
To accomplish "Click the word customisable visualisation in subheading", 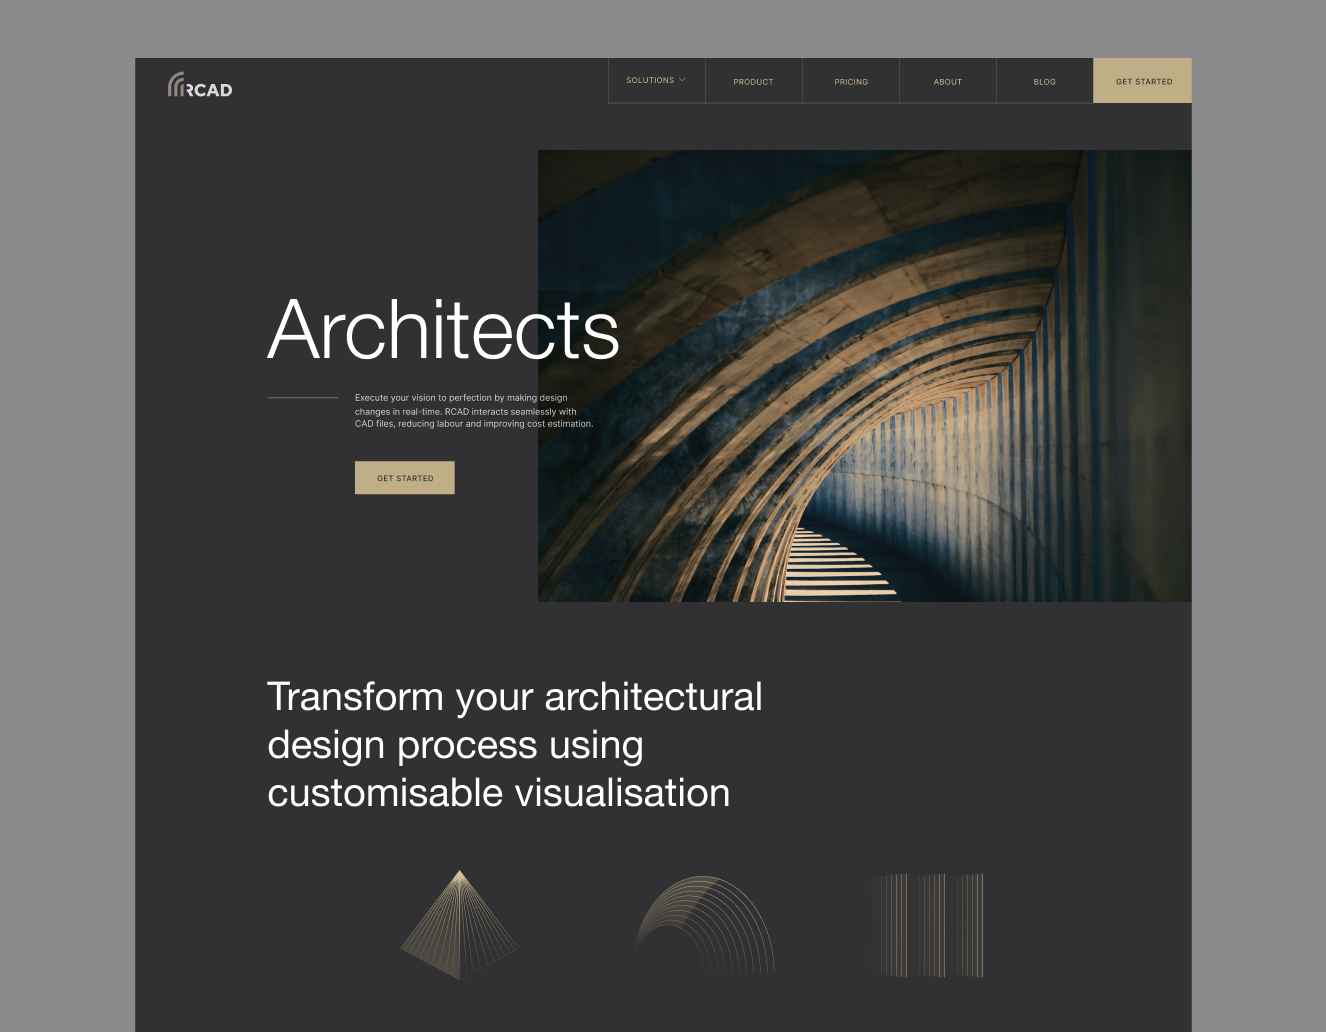I will tap(498, 793).
